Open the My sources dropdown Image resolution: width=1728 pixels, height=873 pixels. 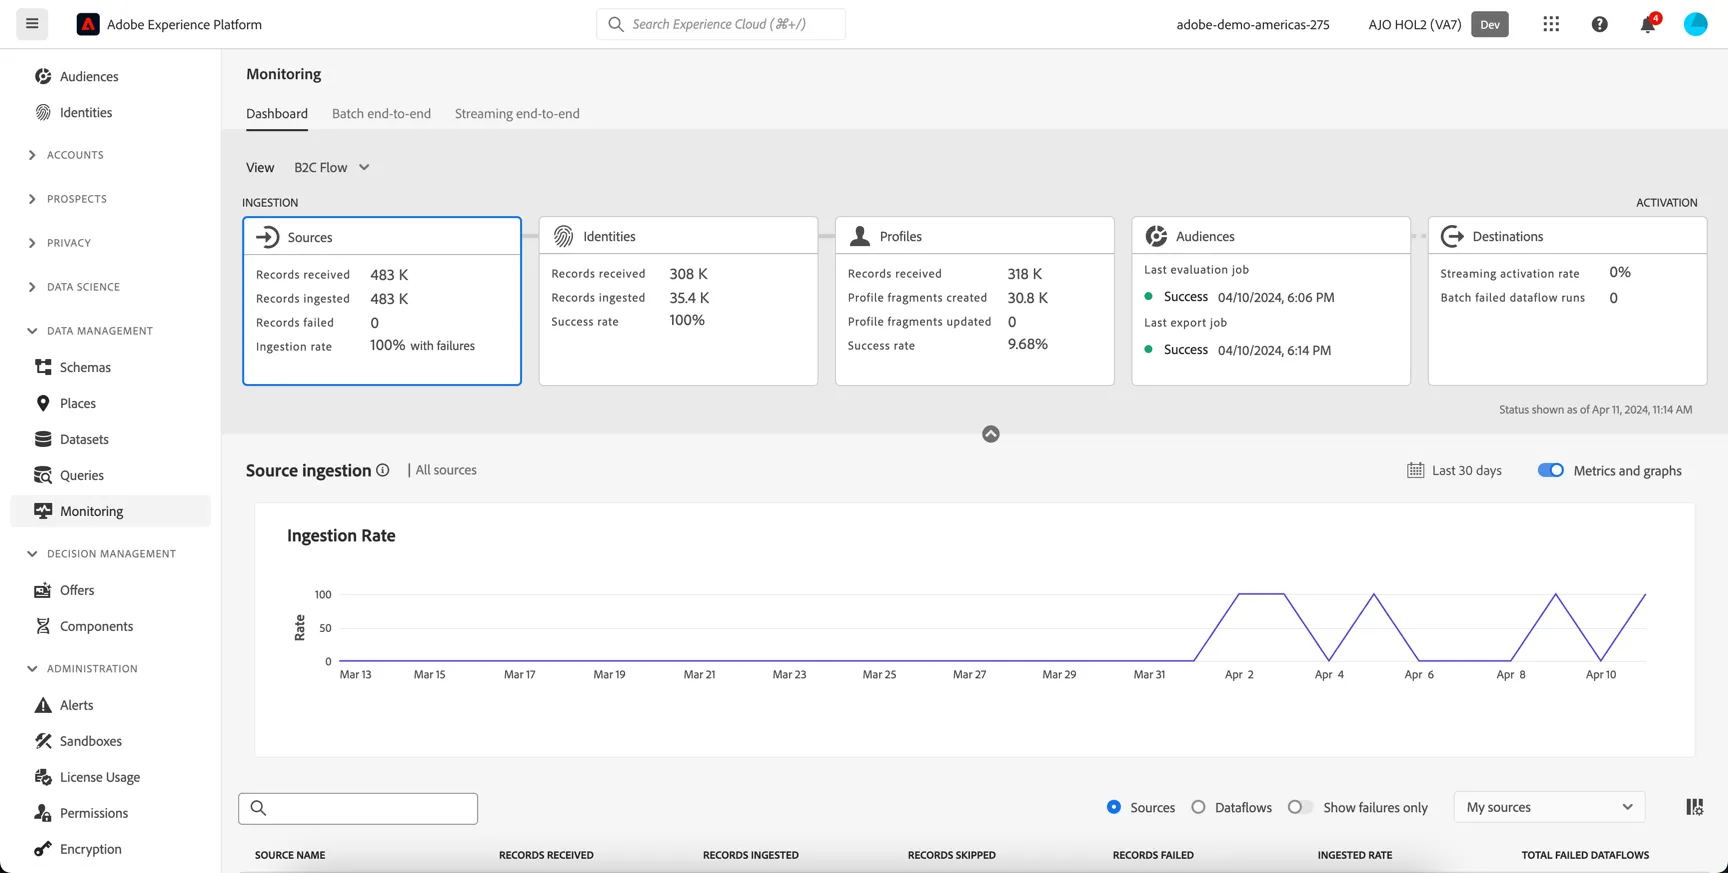point(1549,807)
